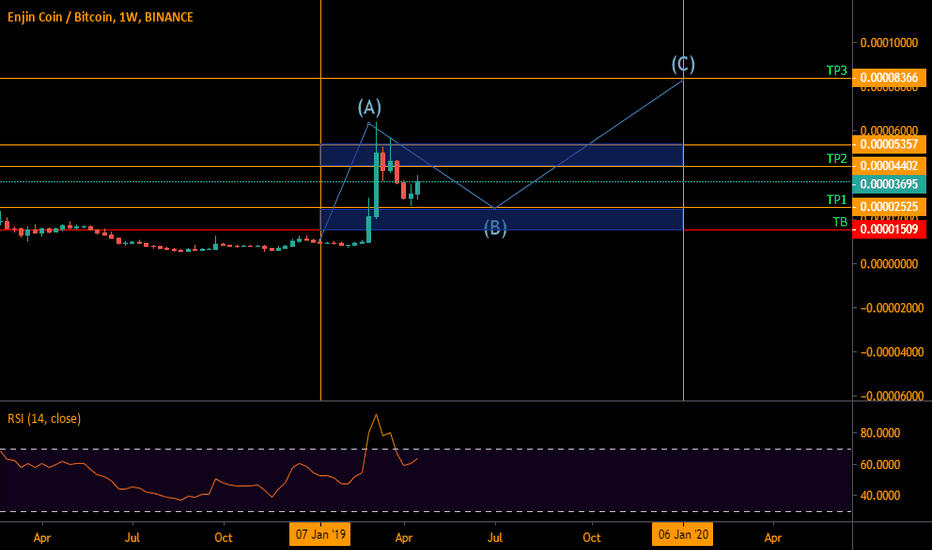
Task: Click the Oct label left of 07 Jan '19
Action: coord(223,538)
